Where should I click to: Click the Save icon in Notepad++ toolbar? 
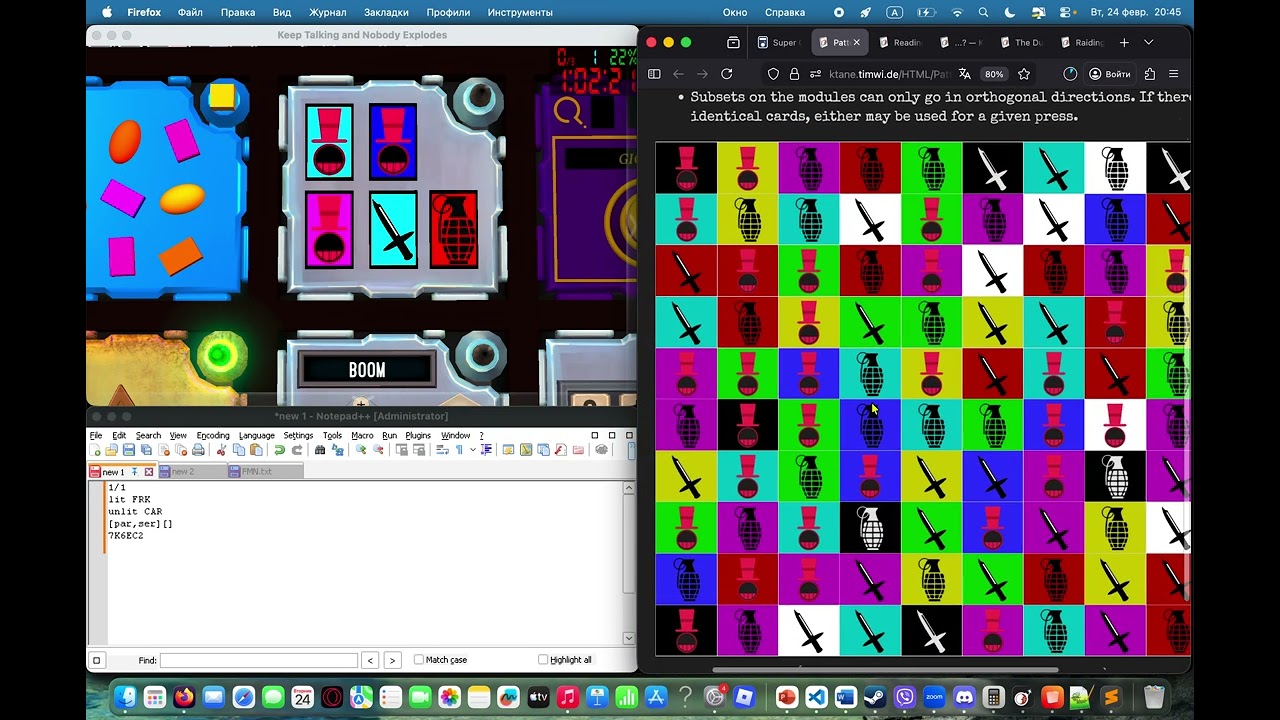[129, 450]
